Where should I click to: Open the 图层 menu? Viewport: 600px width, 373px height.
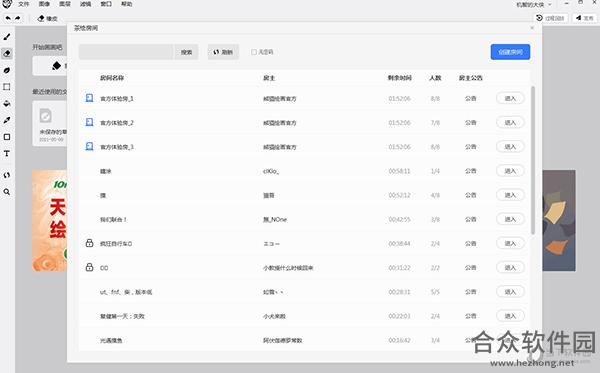point(65,4)
